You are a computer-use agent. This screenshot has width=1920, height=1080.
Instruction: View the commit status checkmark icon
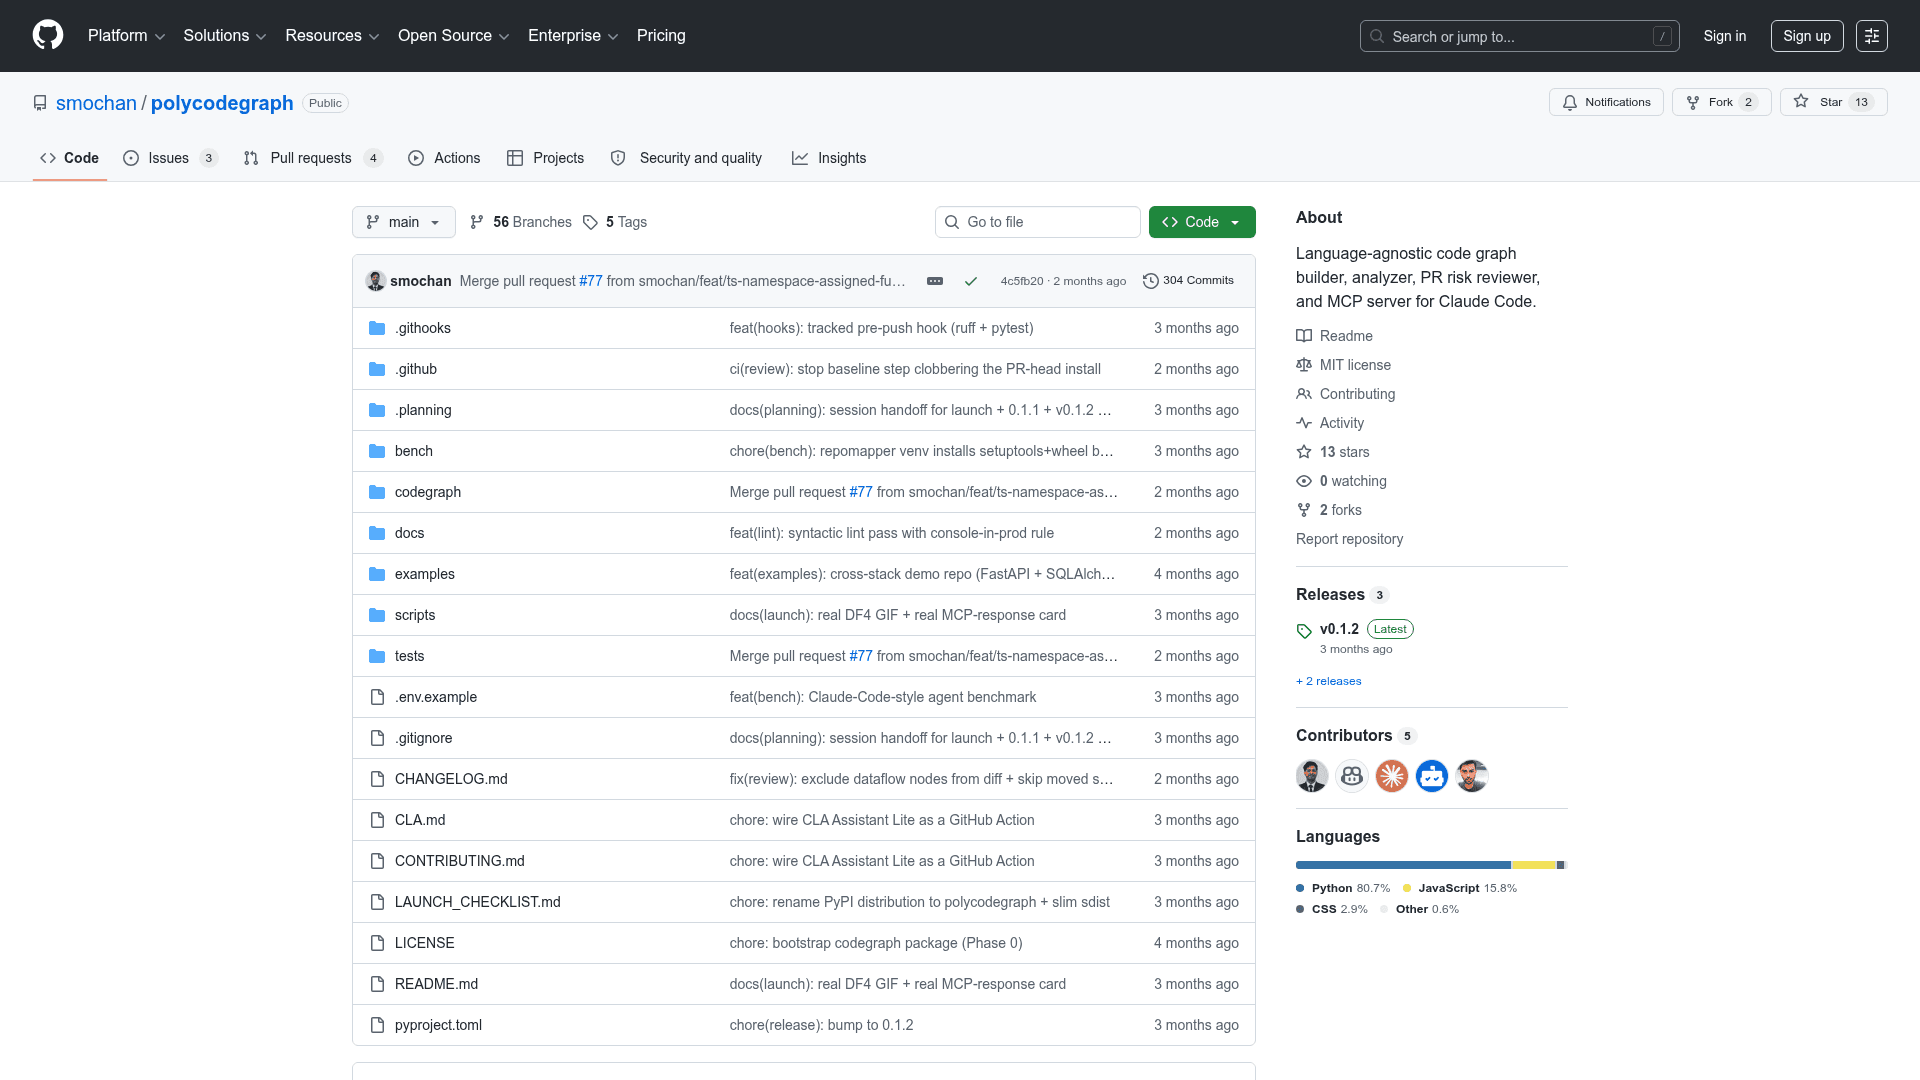(x=970, y=281)
